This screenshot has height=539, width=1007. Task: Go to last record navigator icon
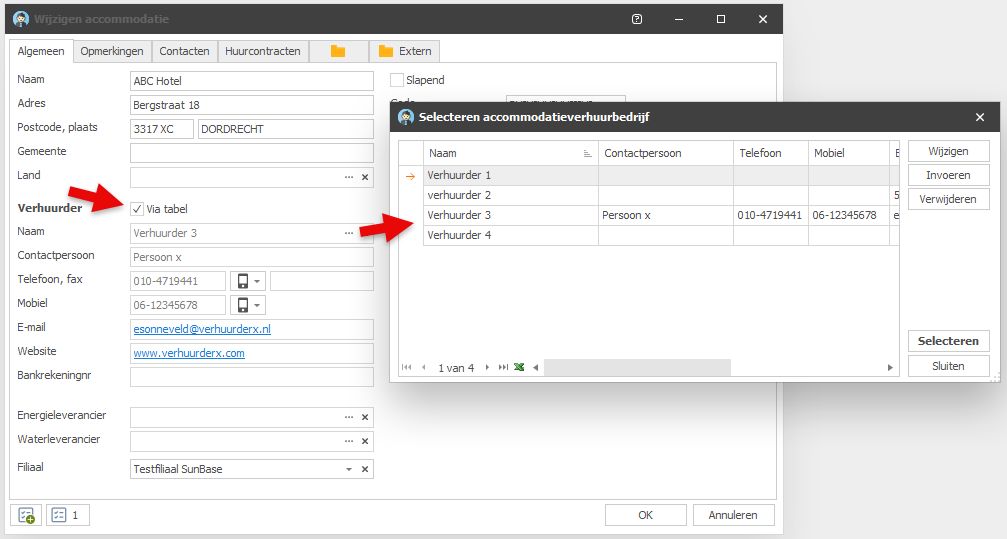[x=504, y=367]
